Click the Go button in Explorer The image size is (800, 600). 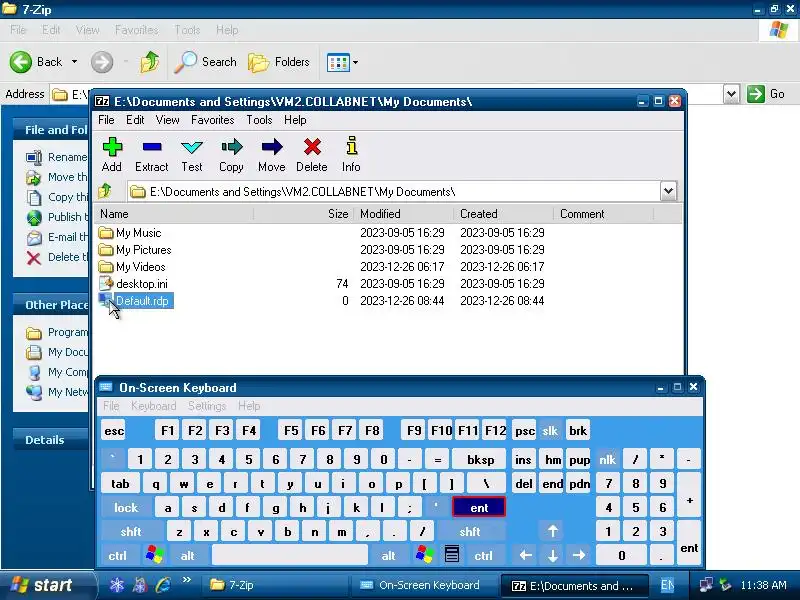(766, 94)
